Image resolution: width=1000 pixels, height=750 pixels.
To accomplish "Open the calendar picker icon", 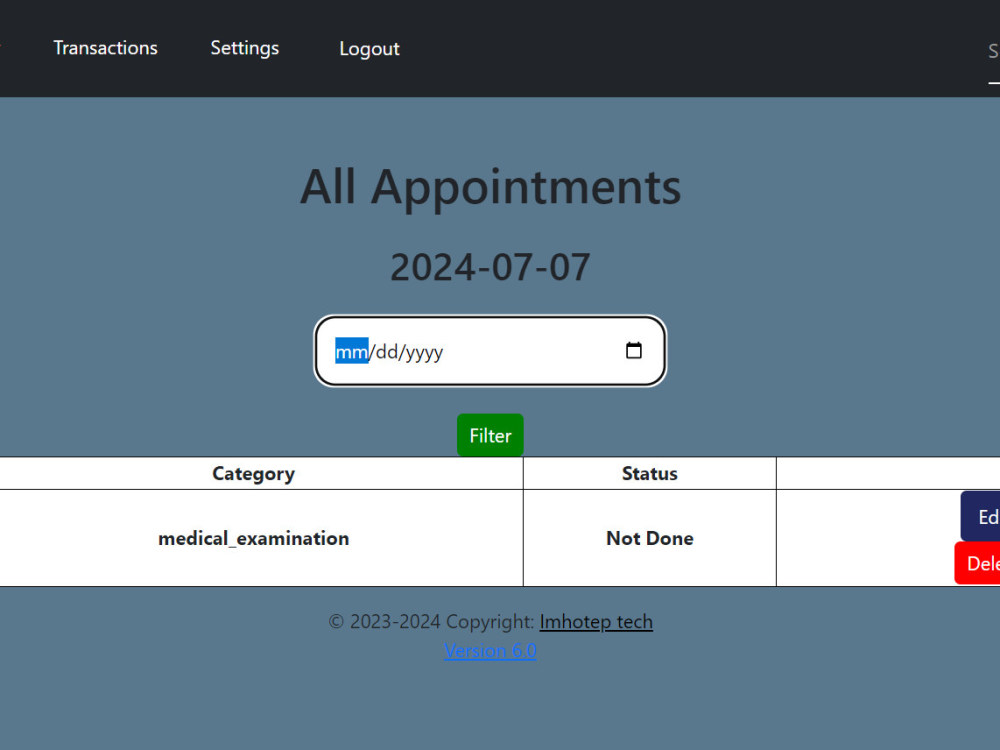I will coord(633,351).
